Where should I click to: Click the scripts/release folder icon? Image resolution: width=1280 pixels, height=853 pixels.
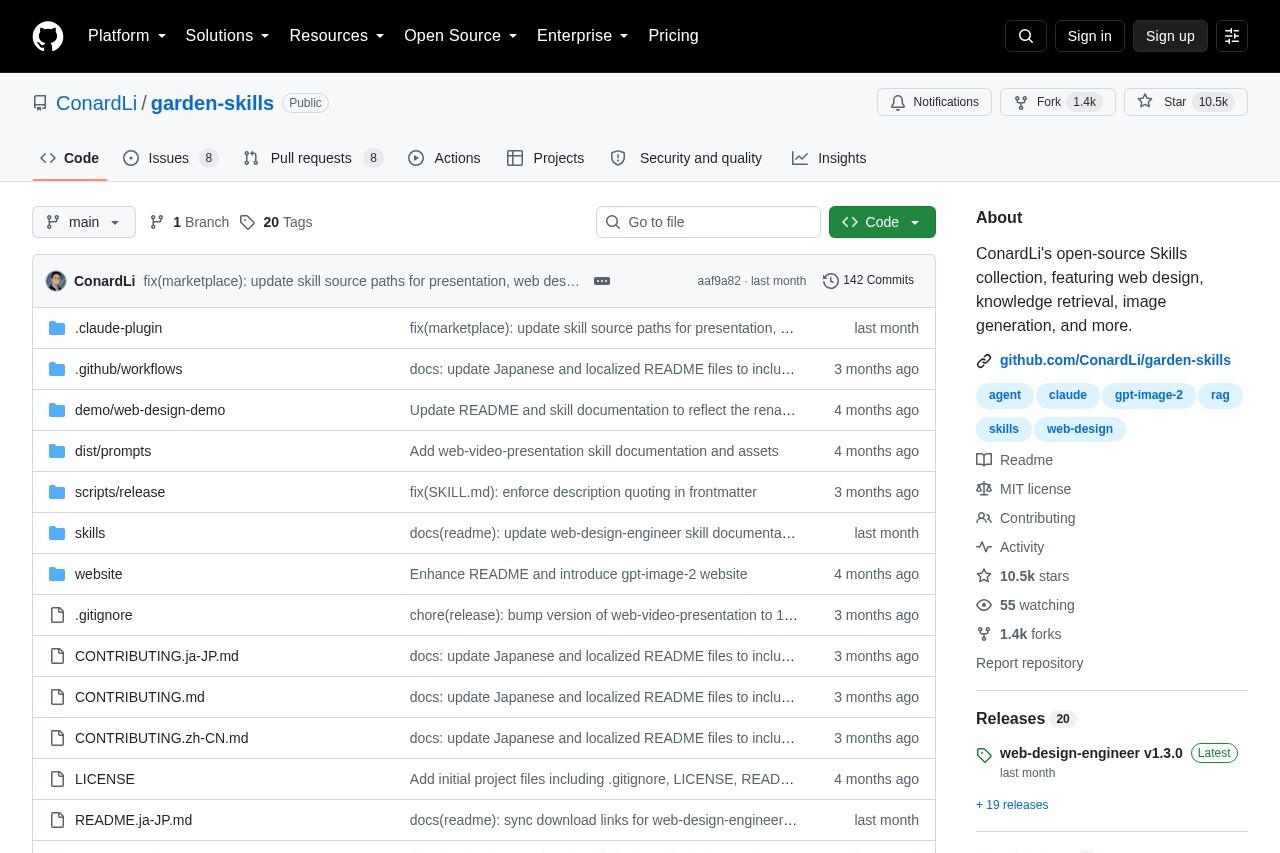tap(57, 492)
